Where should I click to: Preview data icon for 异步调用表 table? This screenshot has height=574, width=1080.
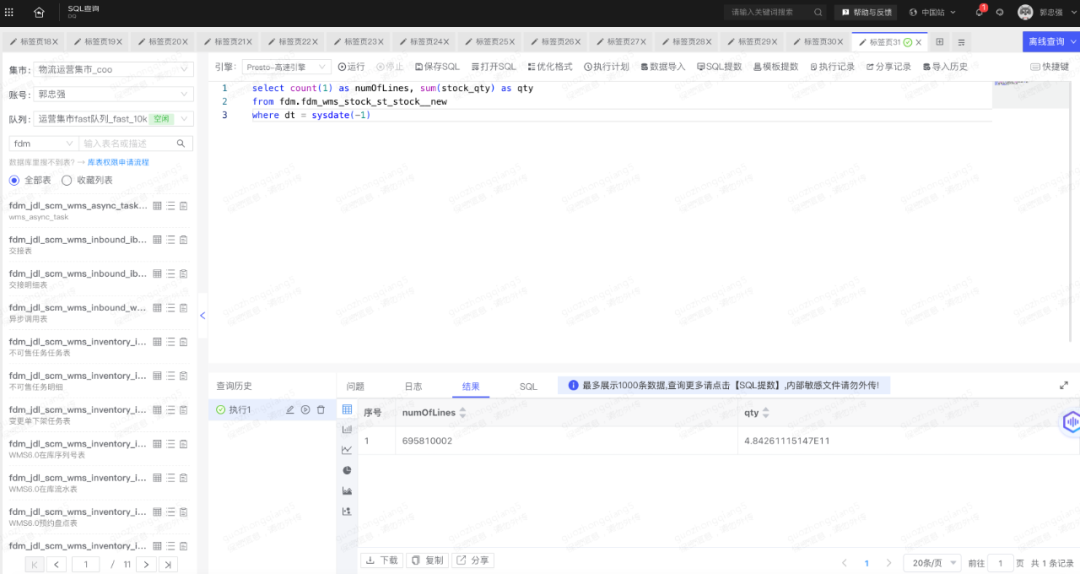(157, 307)
